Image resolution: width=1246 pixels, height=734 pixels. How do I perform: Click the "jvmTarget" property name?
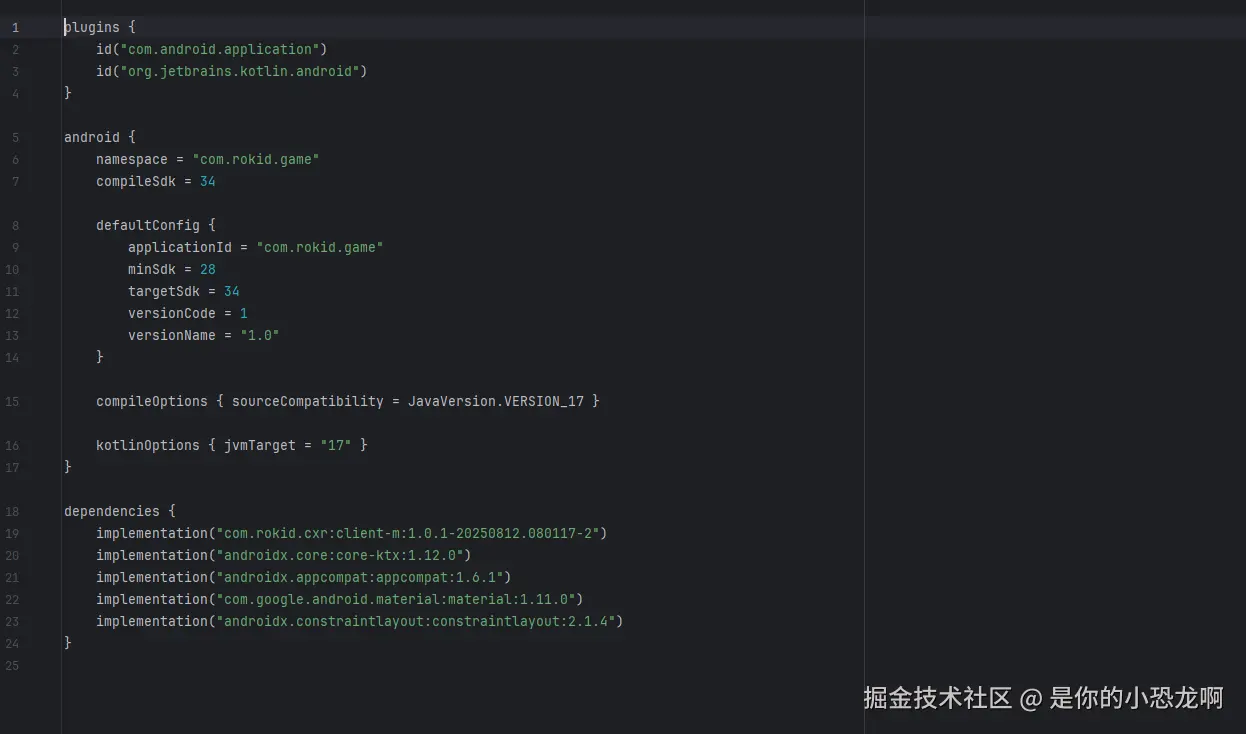[x=260, y=445]
